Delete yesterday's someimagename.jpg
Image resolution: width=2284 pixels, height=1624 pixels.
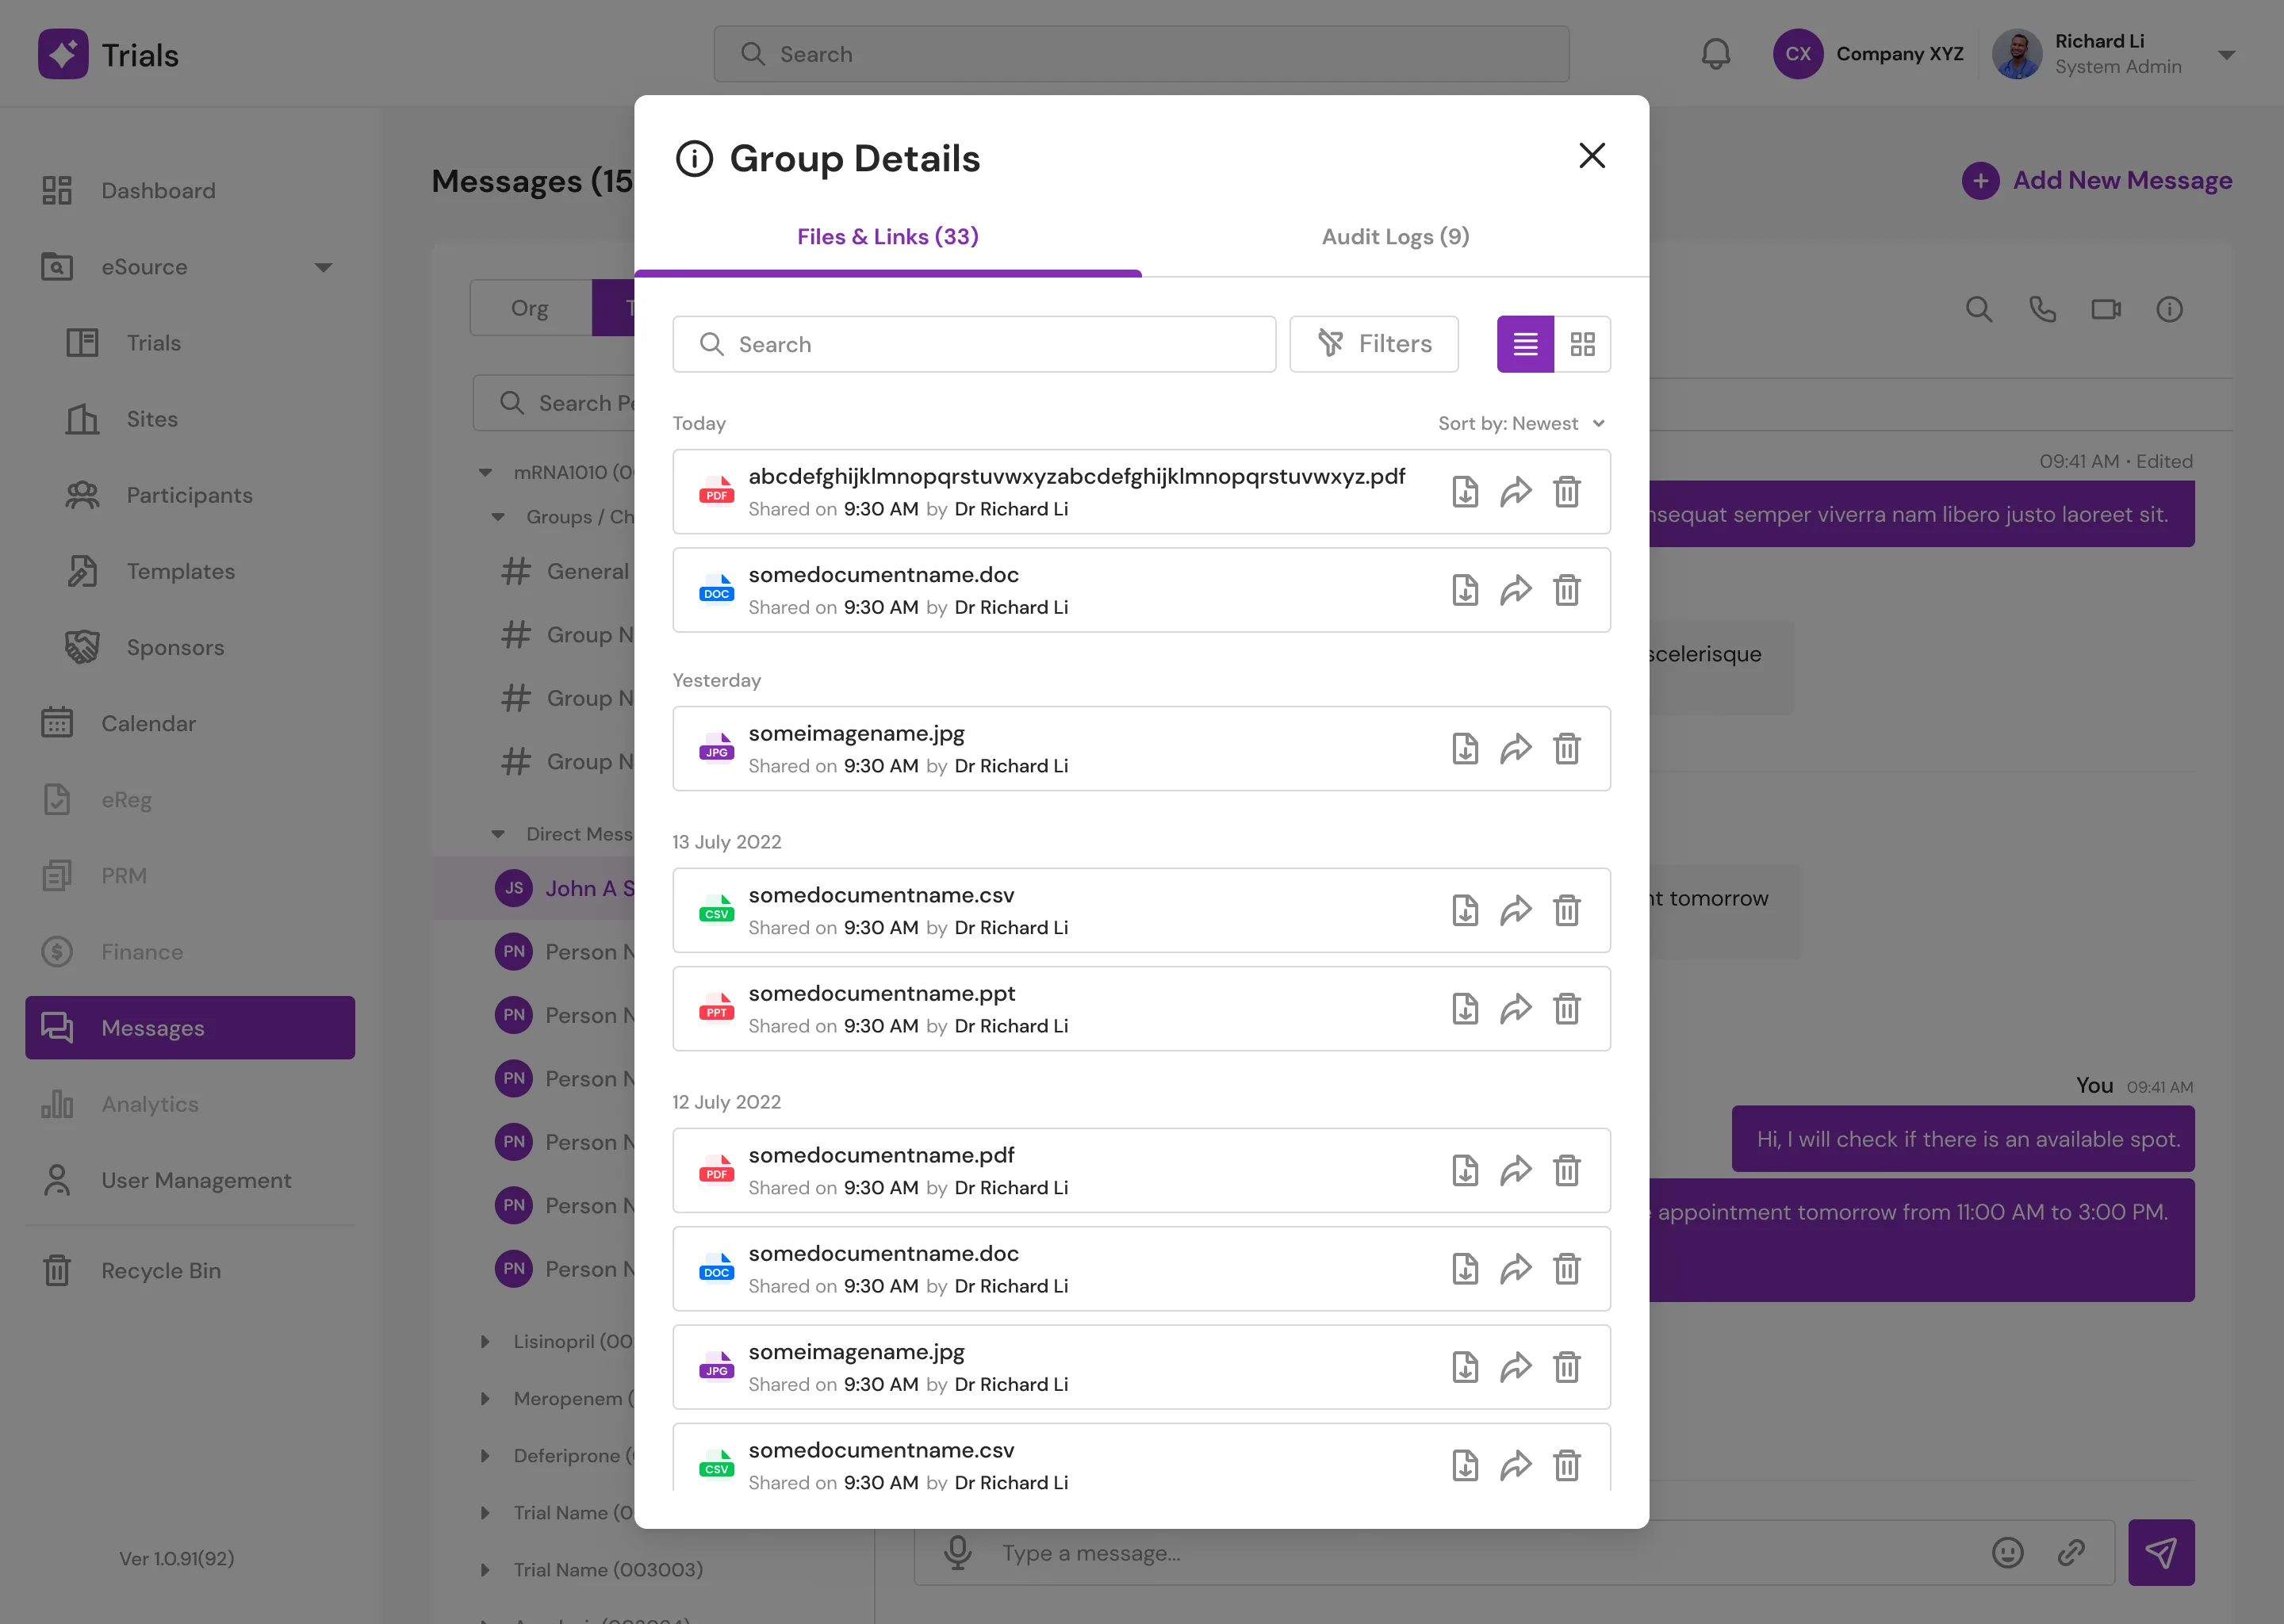tap(1567, 749)
